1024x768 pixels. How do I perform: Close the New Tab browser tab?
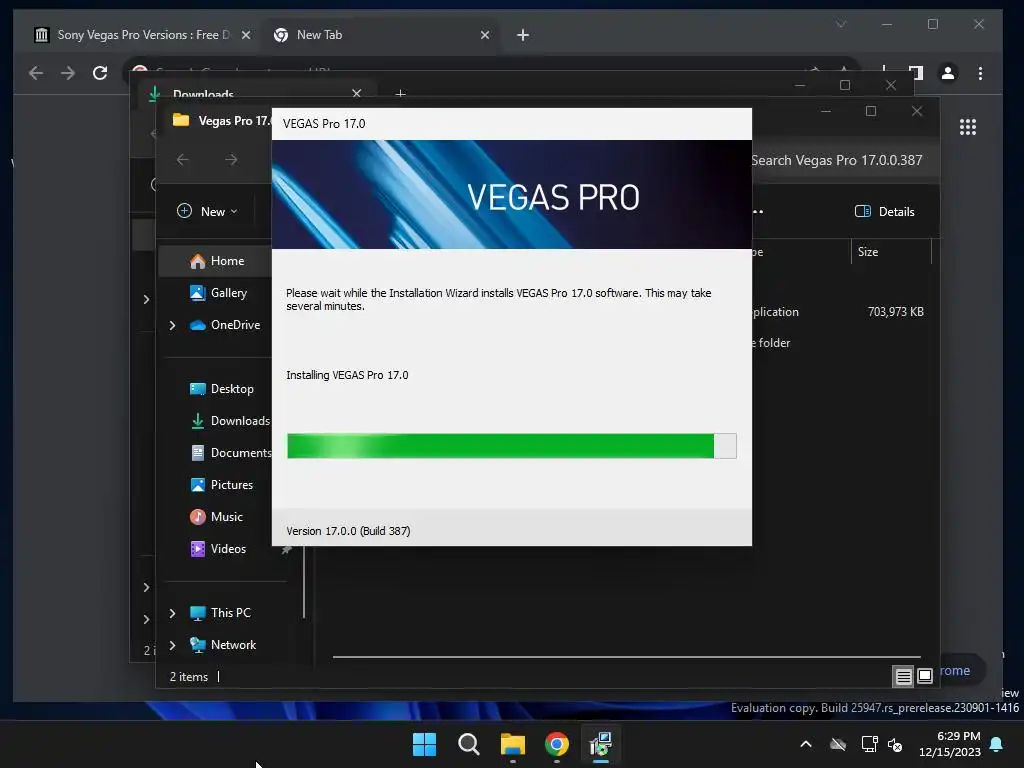[485, 35]
